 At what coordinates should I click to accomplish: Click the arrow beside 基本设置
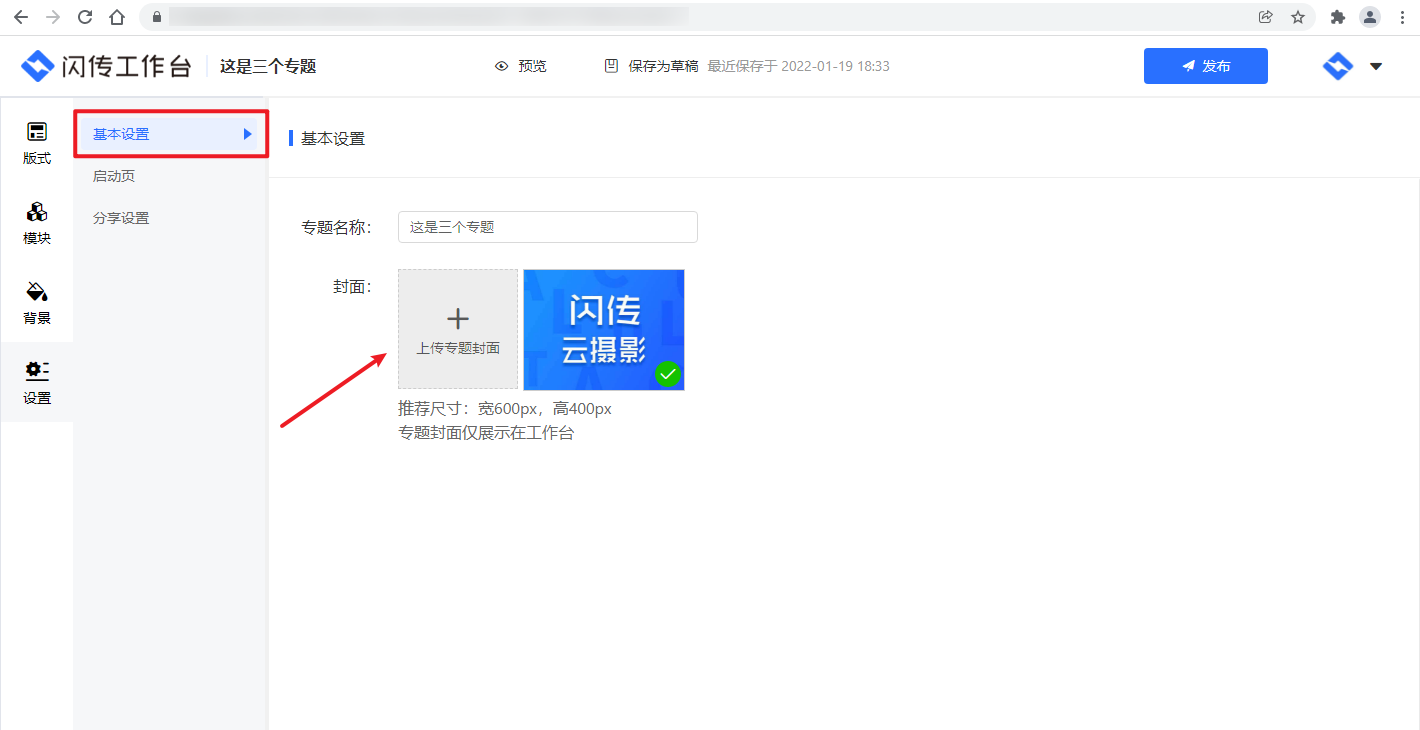(x=247, y=134)
